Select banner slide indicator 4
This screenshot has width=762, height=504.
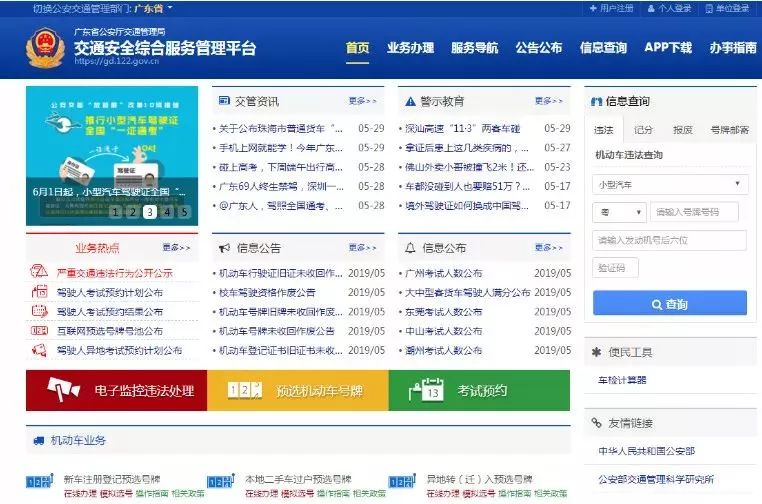(167, 211)
